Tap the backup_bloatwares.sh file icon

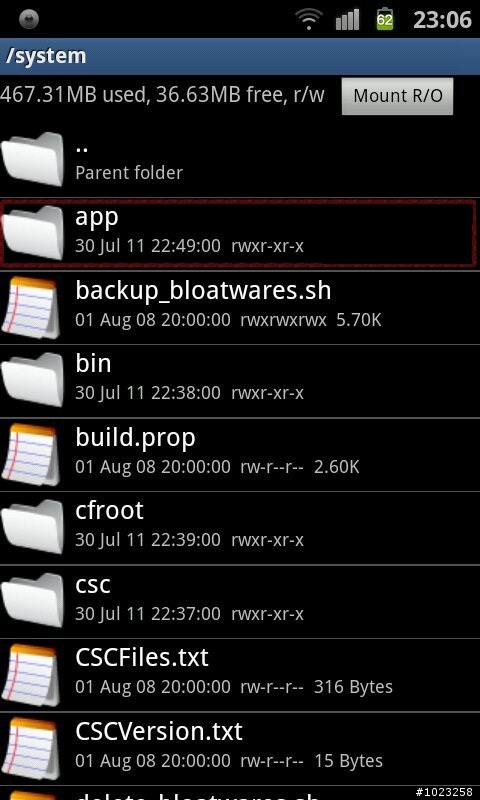coord(31,308)
